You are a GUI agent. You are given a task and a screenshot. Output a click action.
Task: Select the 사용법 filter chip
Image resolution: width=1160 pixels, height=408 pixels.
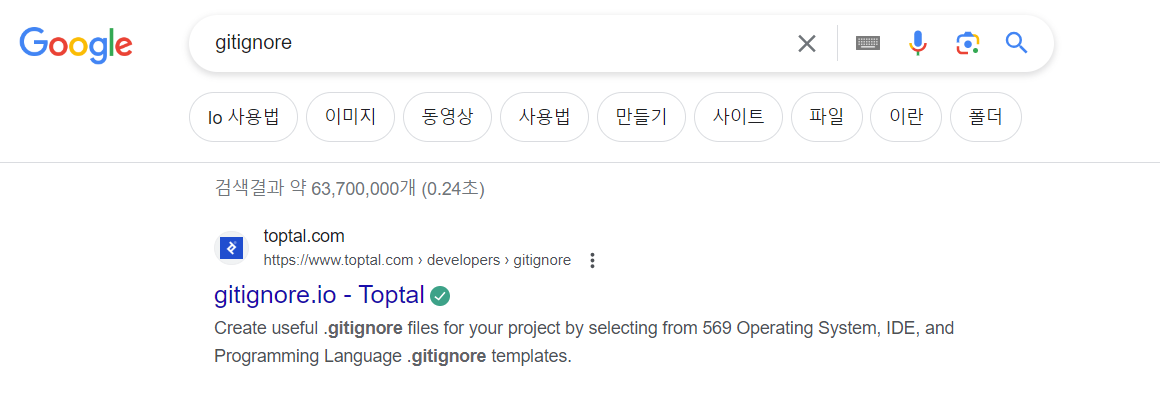544,117
